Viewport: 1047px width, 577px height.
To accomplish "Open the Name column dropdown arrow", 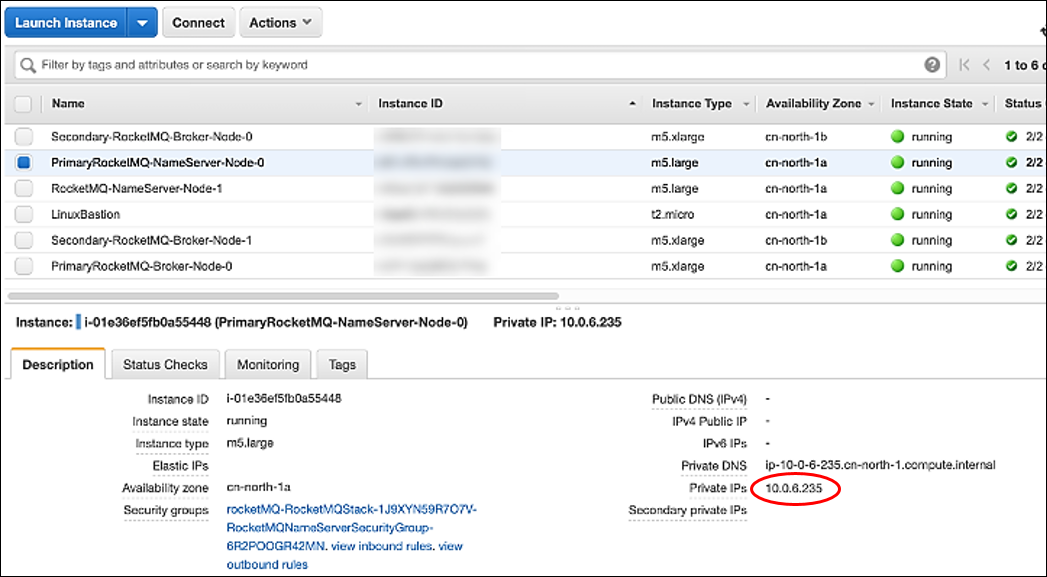I will 359,104.
